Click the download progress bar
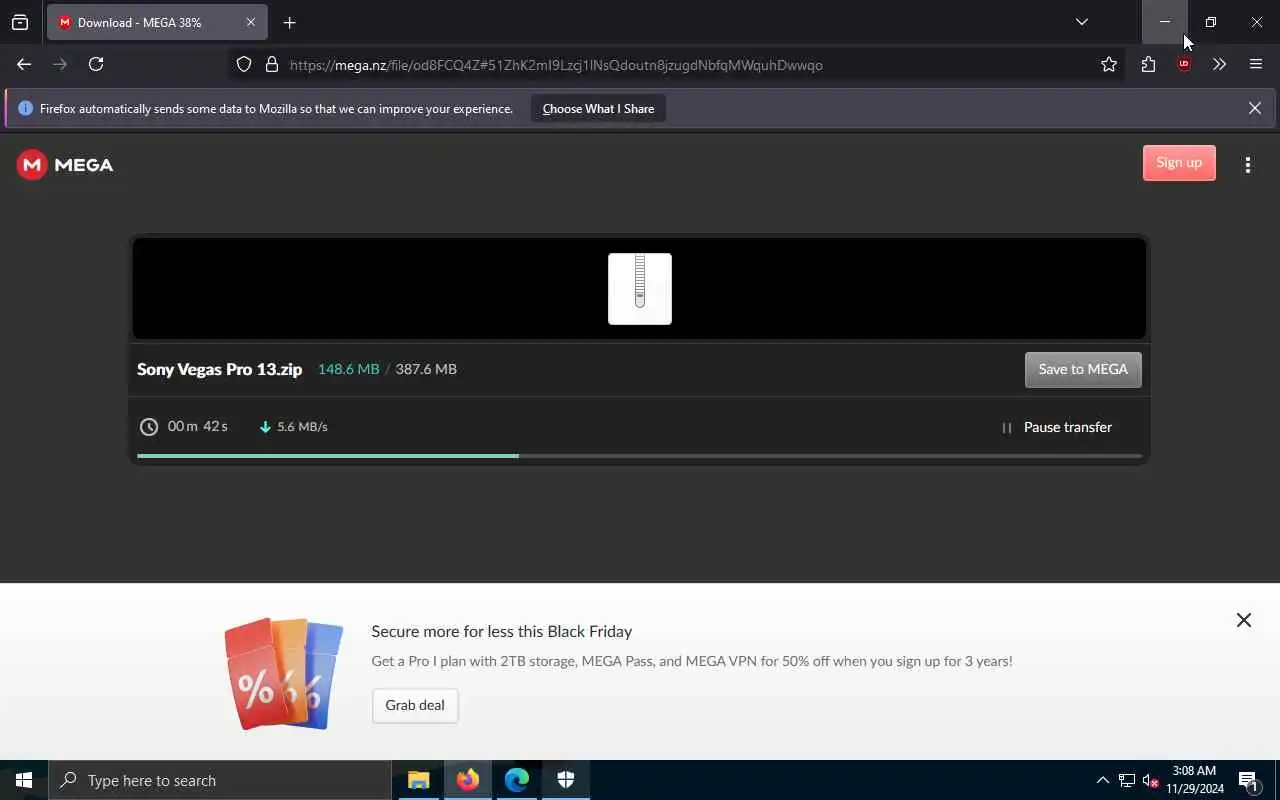The image size is (1280, 800). tap(639, 456)
